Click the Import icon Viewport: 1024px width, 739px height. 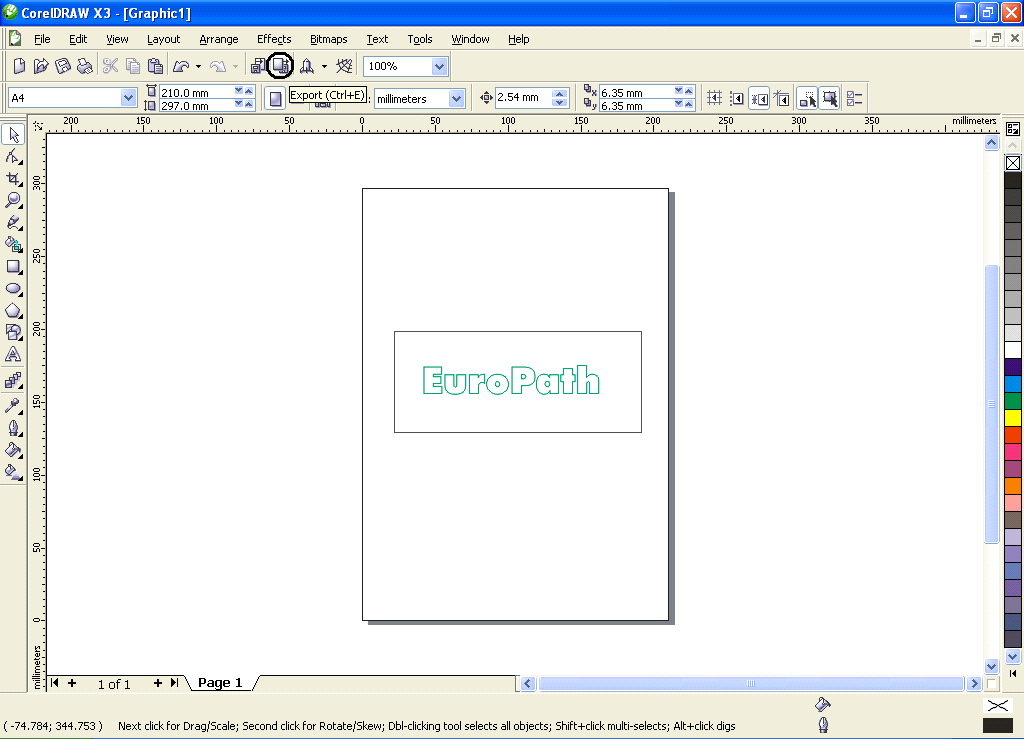click(x=259, y=66)
